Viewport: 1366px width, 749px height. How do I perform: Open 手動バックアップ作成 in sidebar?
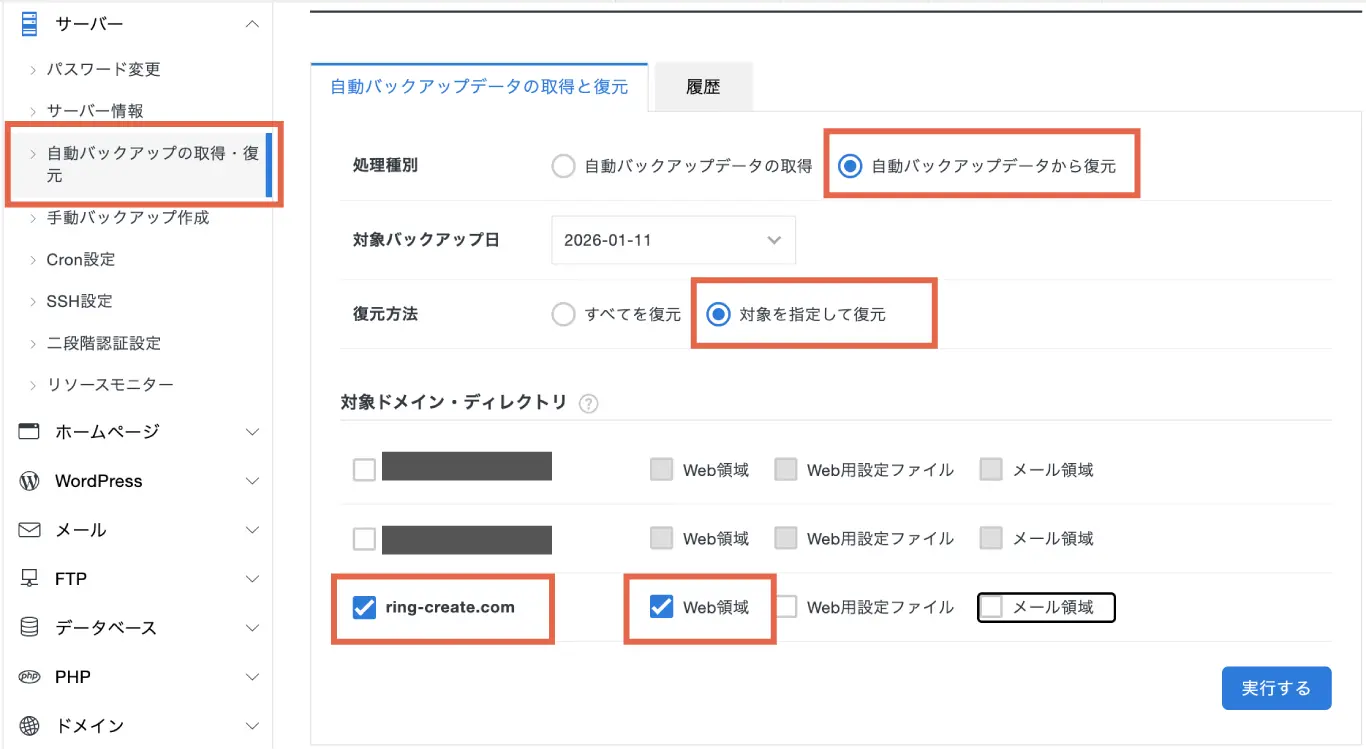click(128, 218)
